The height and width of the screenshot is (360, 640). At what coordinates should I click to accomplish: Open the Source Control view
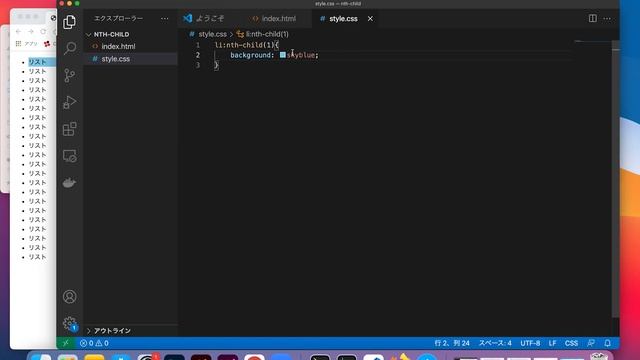pyautogui.click(x=69, y=76)
